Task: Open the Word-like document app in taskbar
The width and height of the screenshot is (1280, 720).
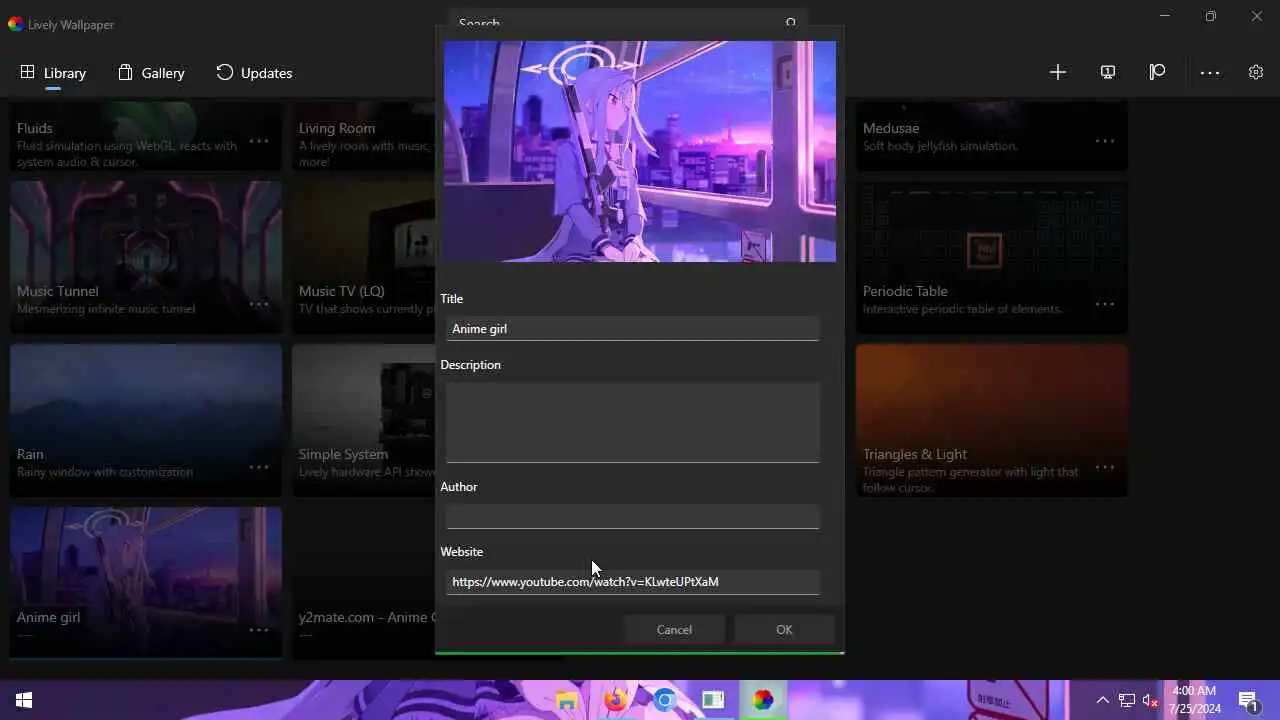Action: [714, 700]
